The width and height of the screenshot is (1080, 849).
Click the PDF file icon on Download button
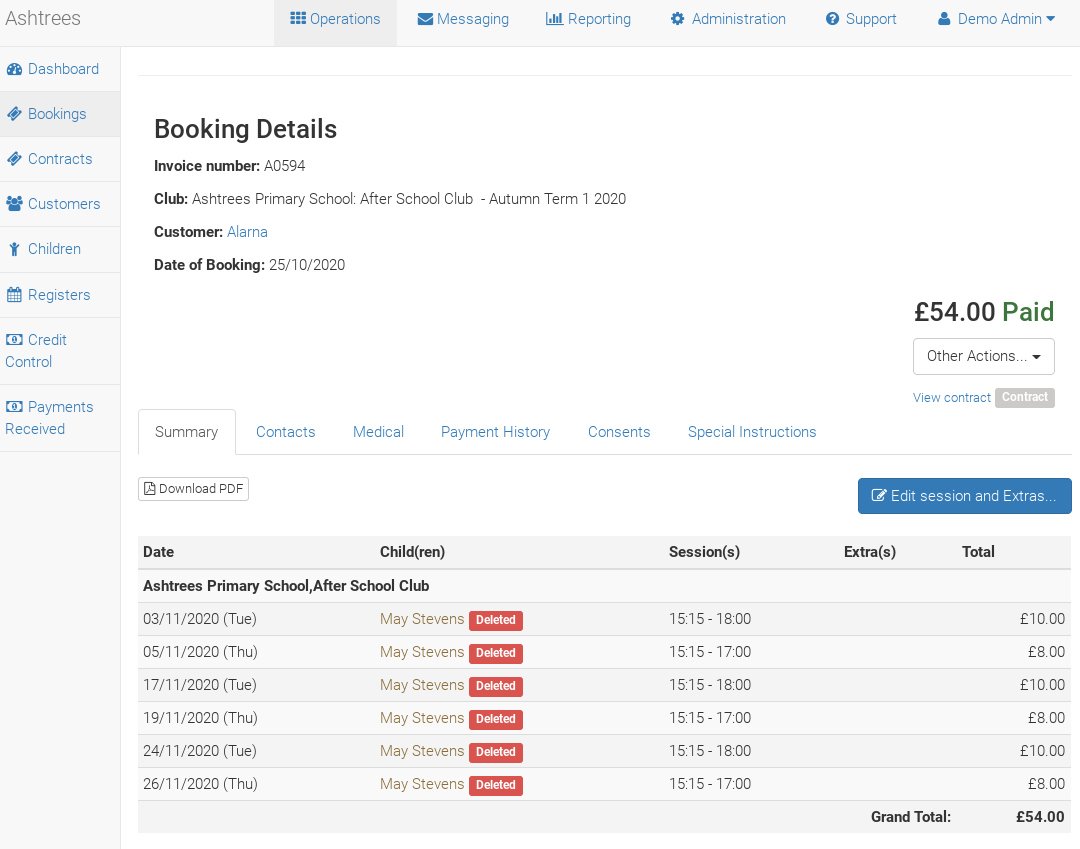tap(149, 489)
